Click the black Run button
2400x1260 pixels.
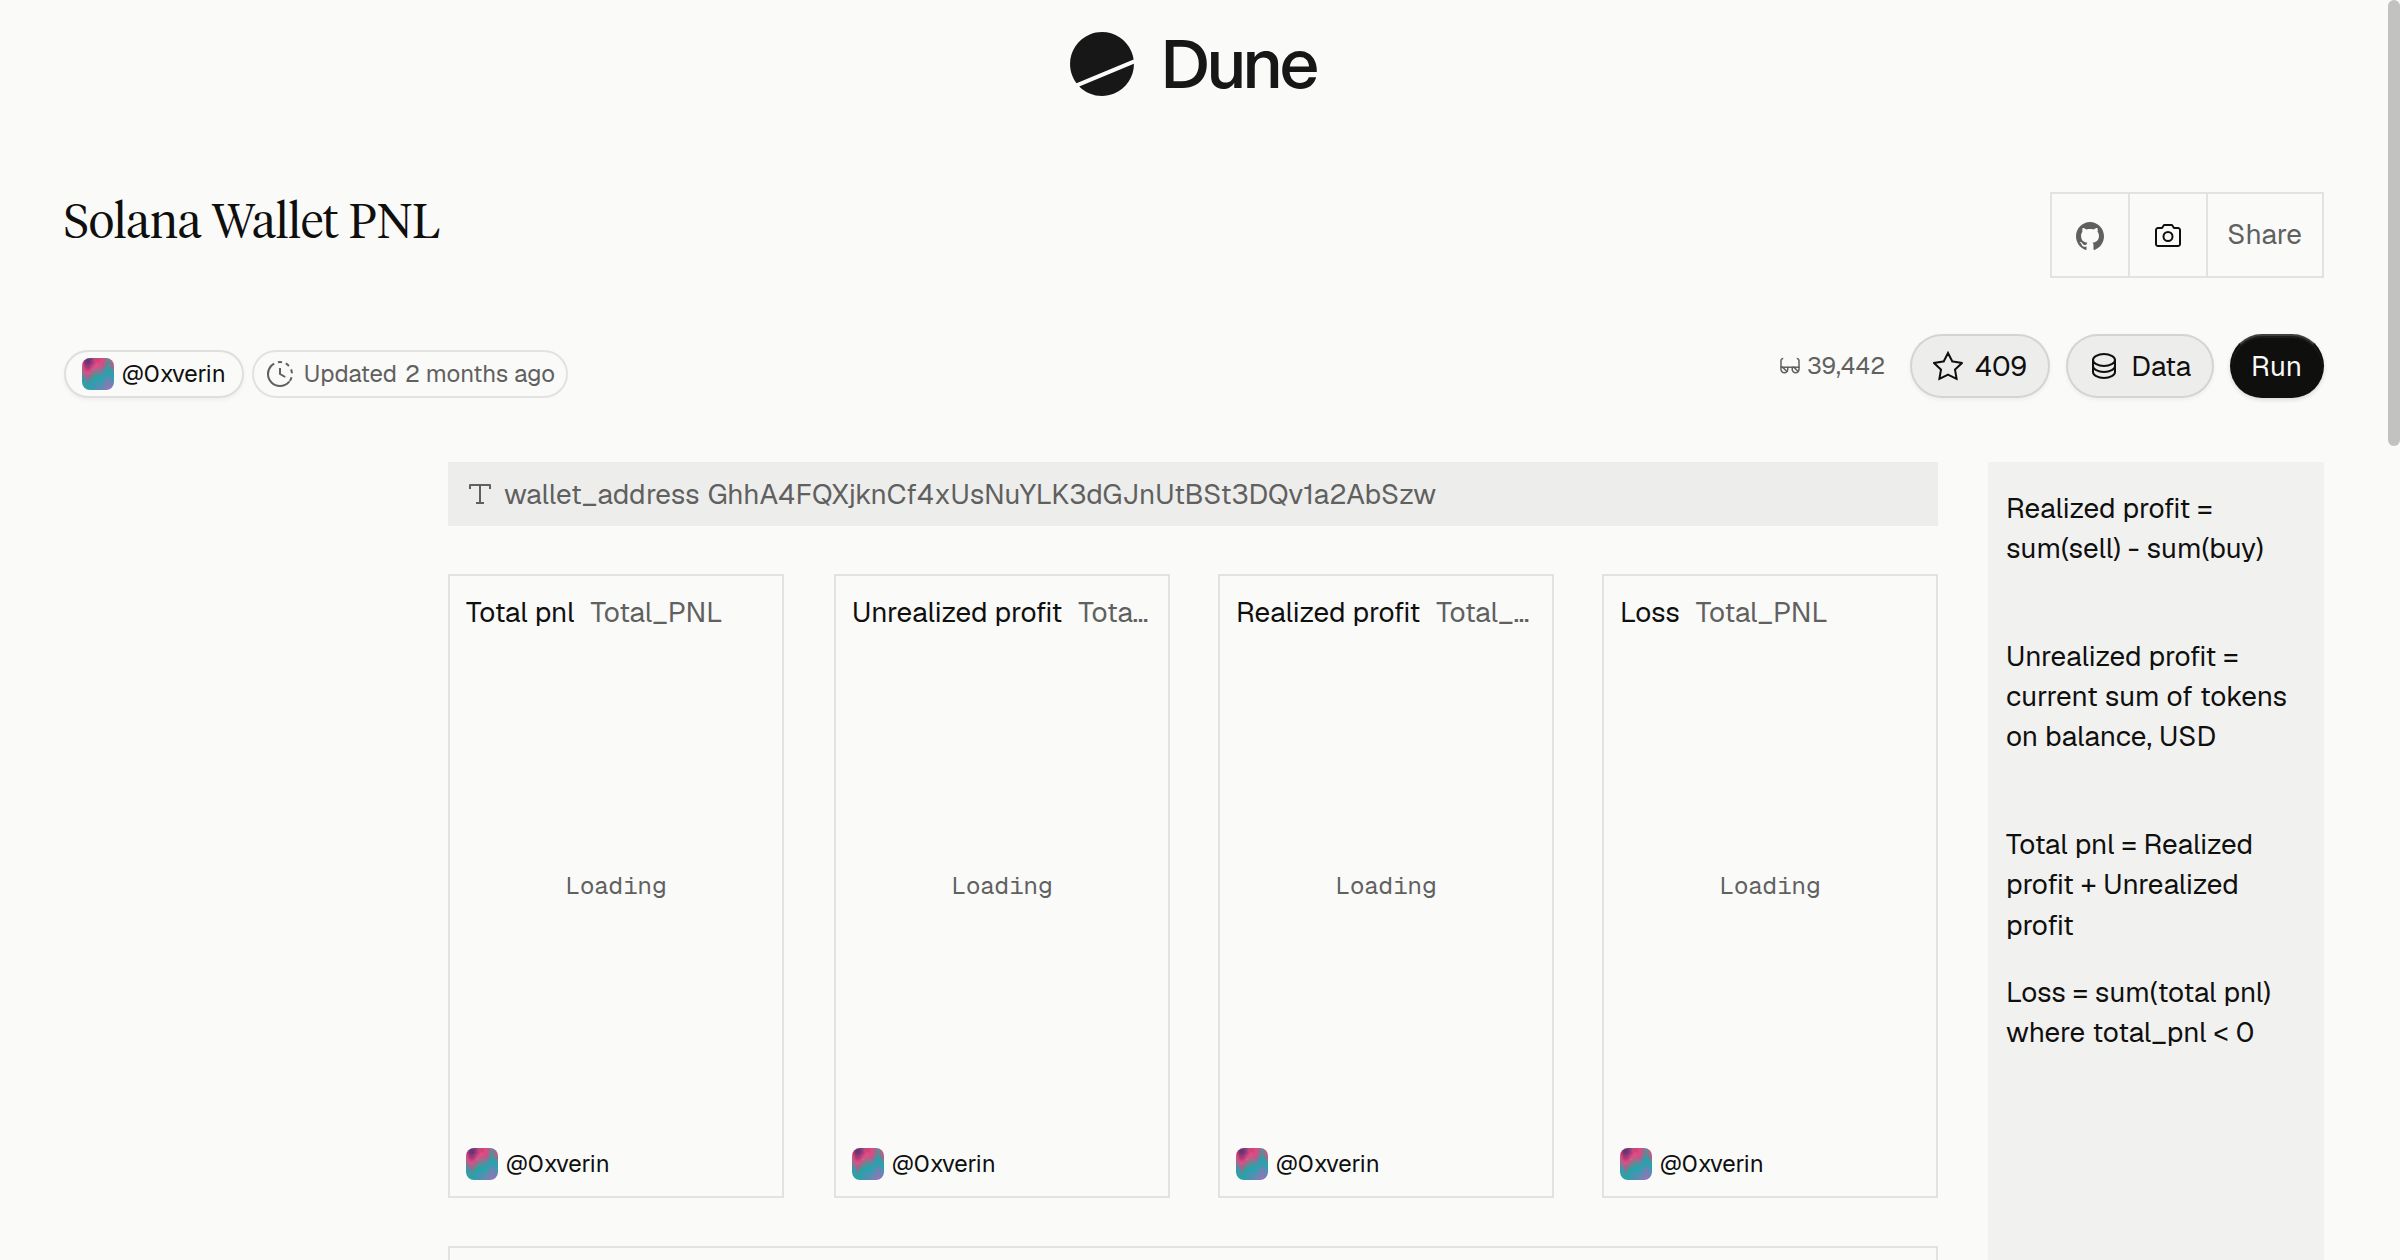(x=2276, y=366)
